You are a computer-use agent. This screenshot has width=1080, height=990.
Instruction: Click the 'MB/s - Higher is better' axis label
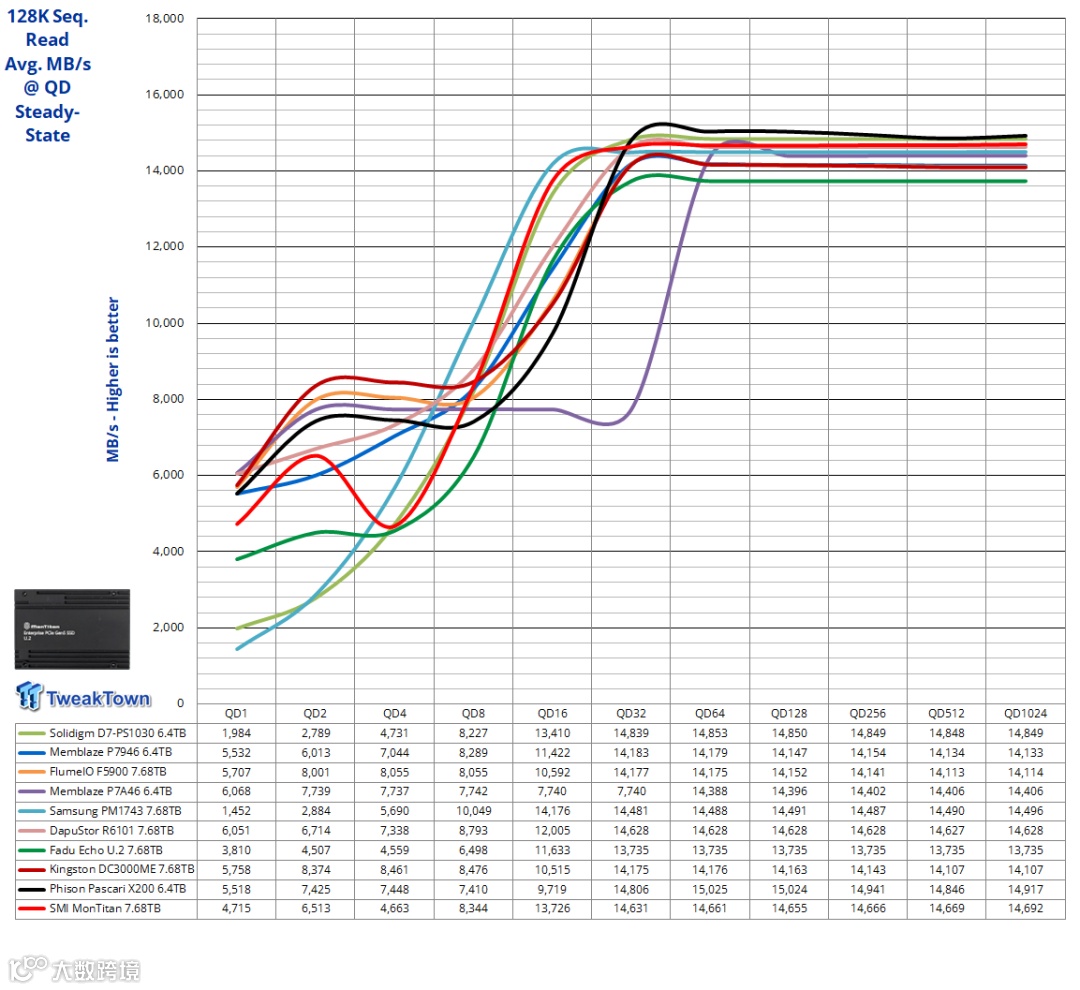tap(113, 380)
